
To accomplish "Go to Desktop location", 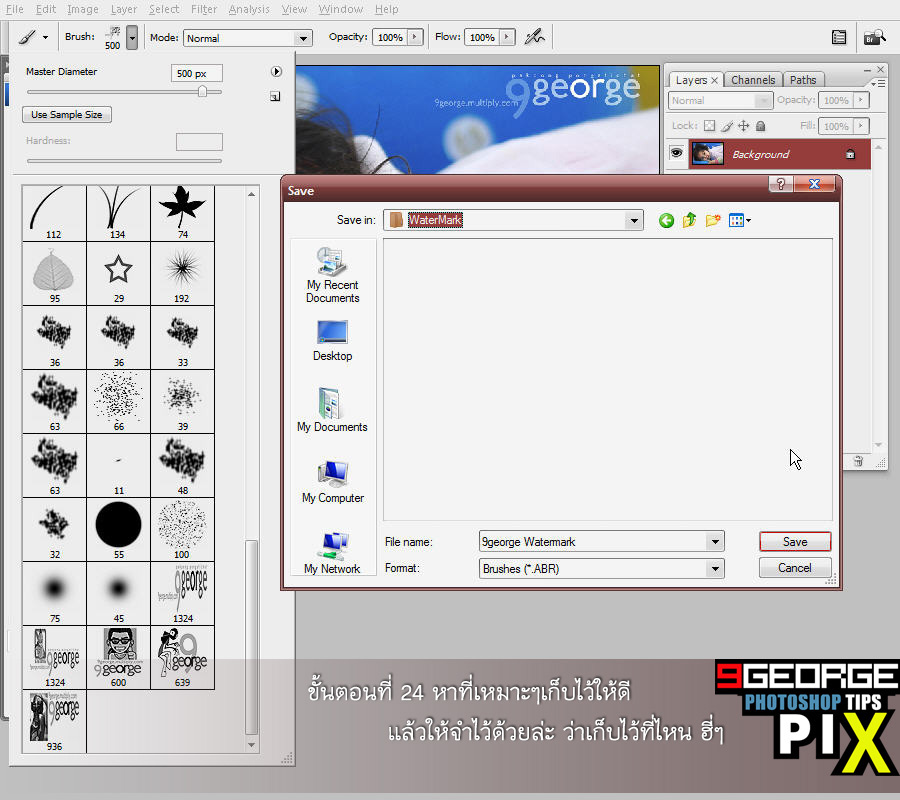I will coord(332,341).
